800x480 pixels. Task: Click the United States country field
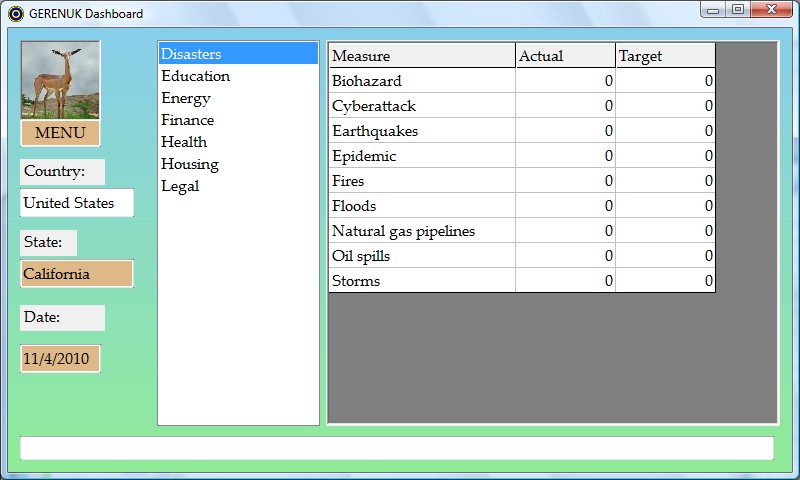(77, 203)
